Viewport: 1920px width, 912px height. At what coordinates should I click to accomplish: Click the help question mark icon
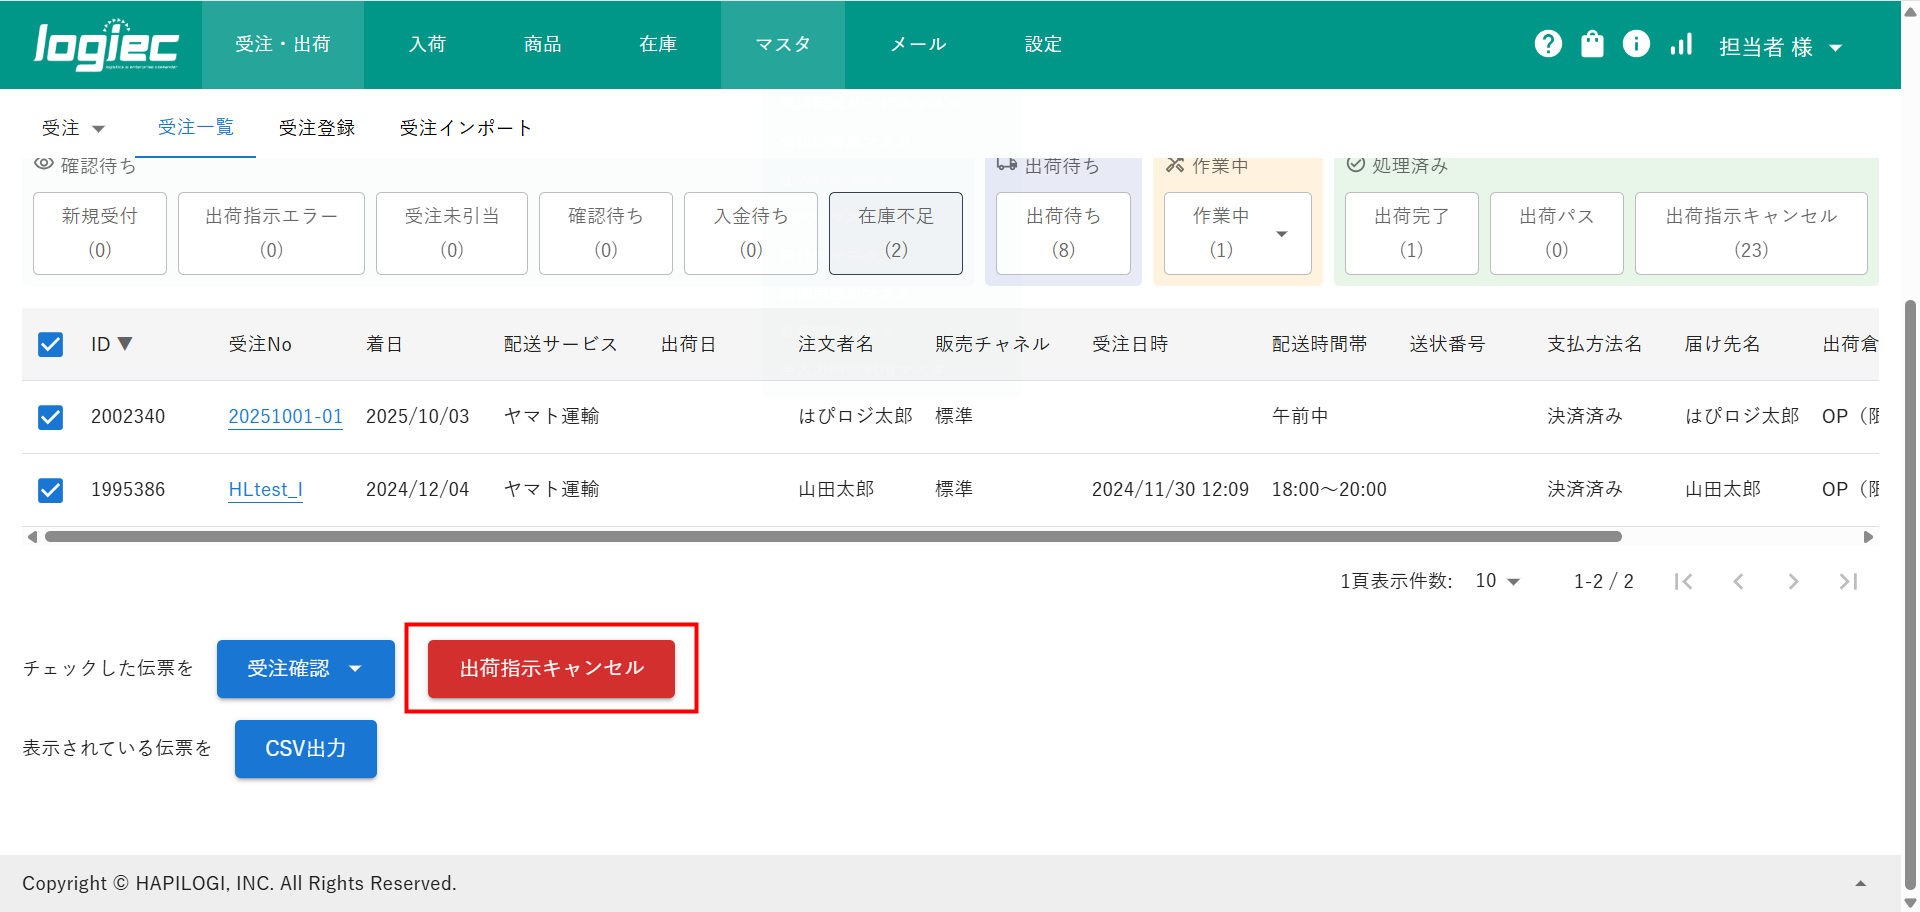[1548, 44]
